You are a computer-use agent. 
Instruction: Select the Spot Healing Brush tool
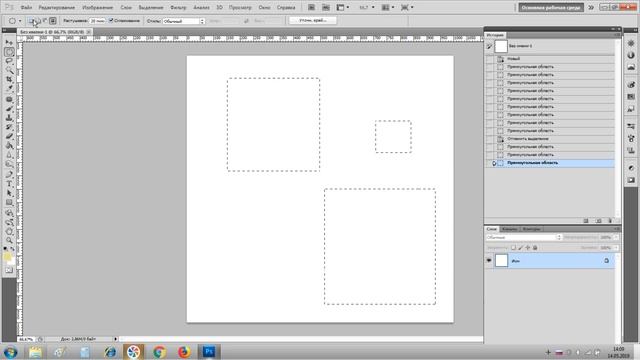(9, 99)
